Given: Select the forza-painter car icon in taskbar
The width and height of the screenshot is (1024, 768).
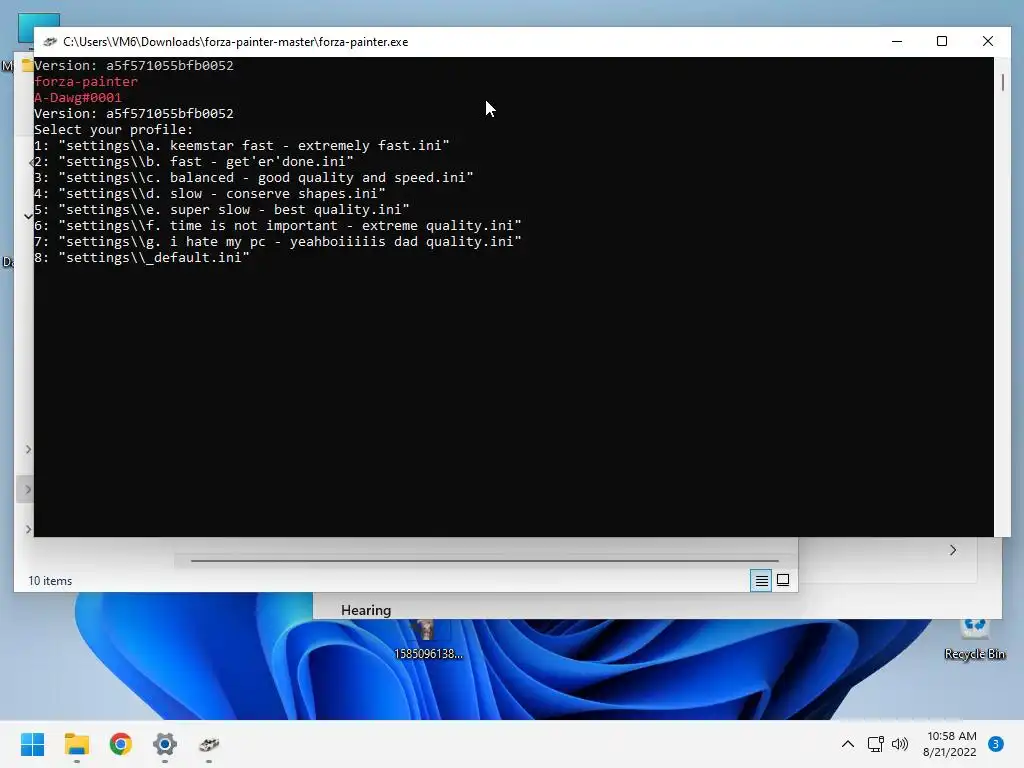Looking at the screenshot, I should pyautogui.click(x=209, y=744).
